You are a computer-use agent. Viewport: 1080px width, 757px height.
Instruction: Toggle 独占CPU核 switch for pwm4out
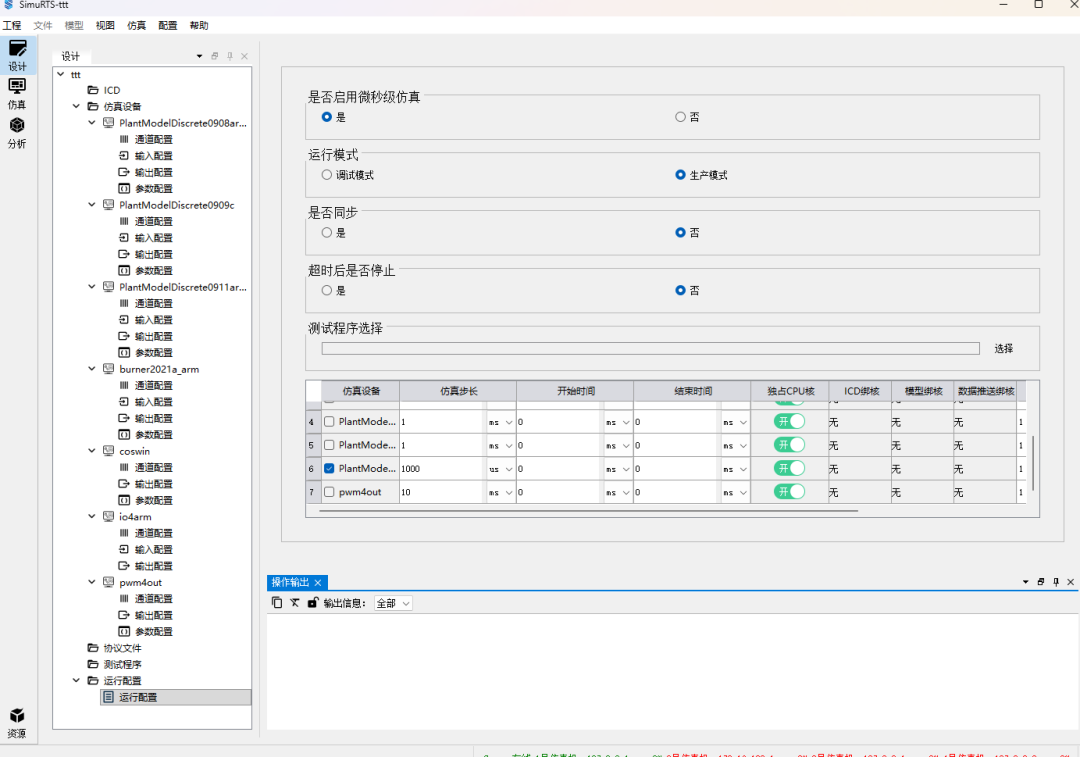click(789, 492)
